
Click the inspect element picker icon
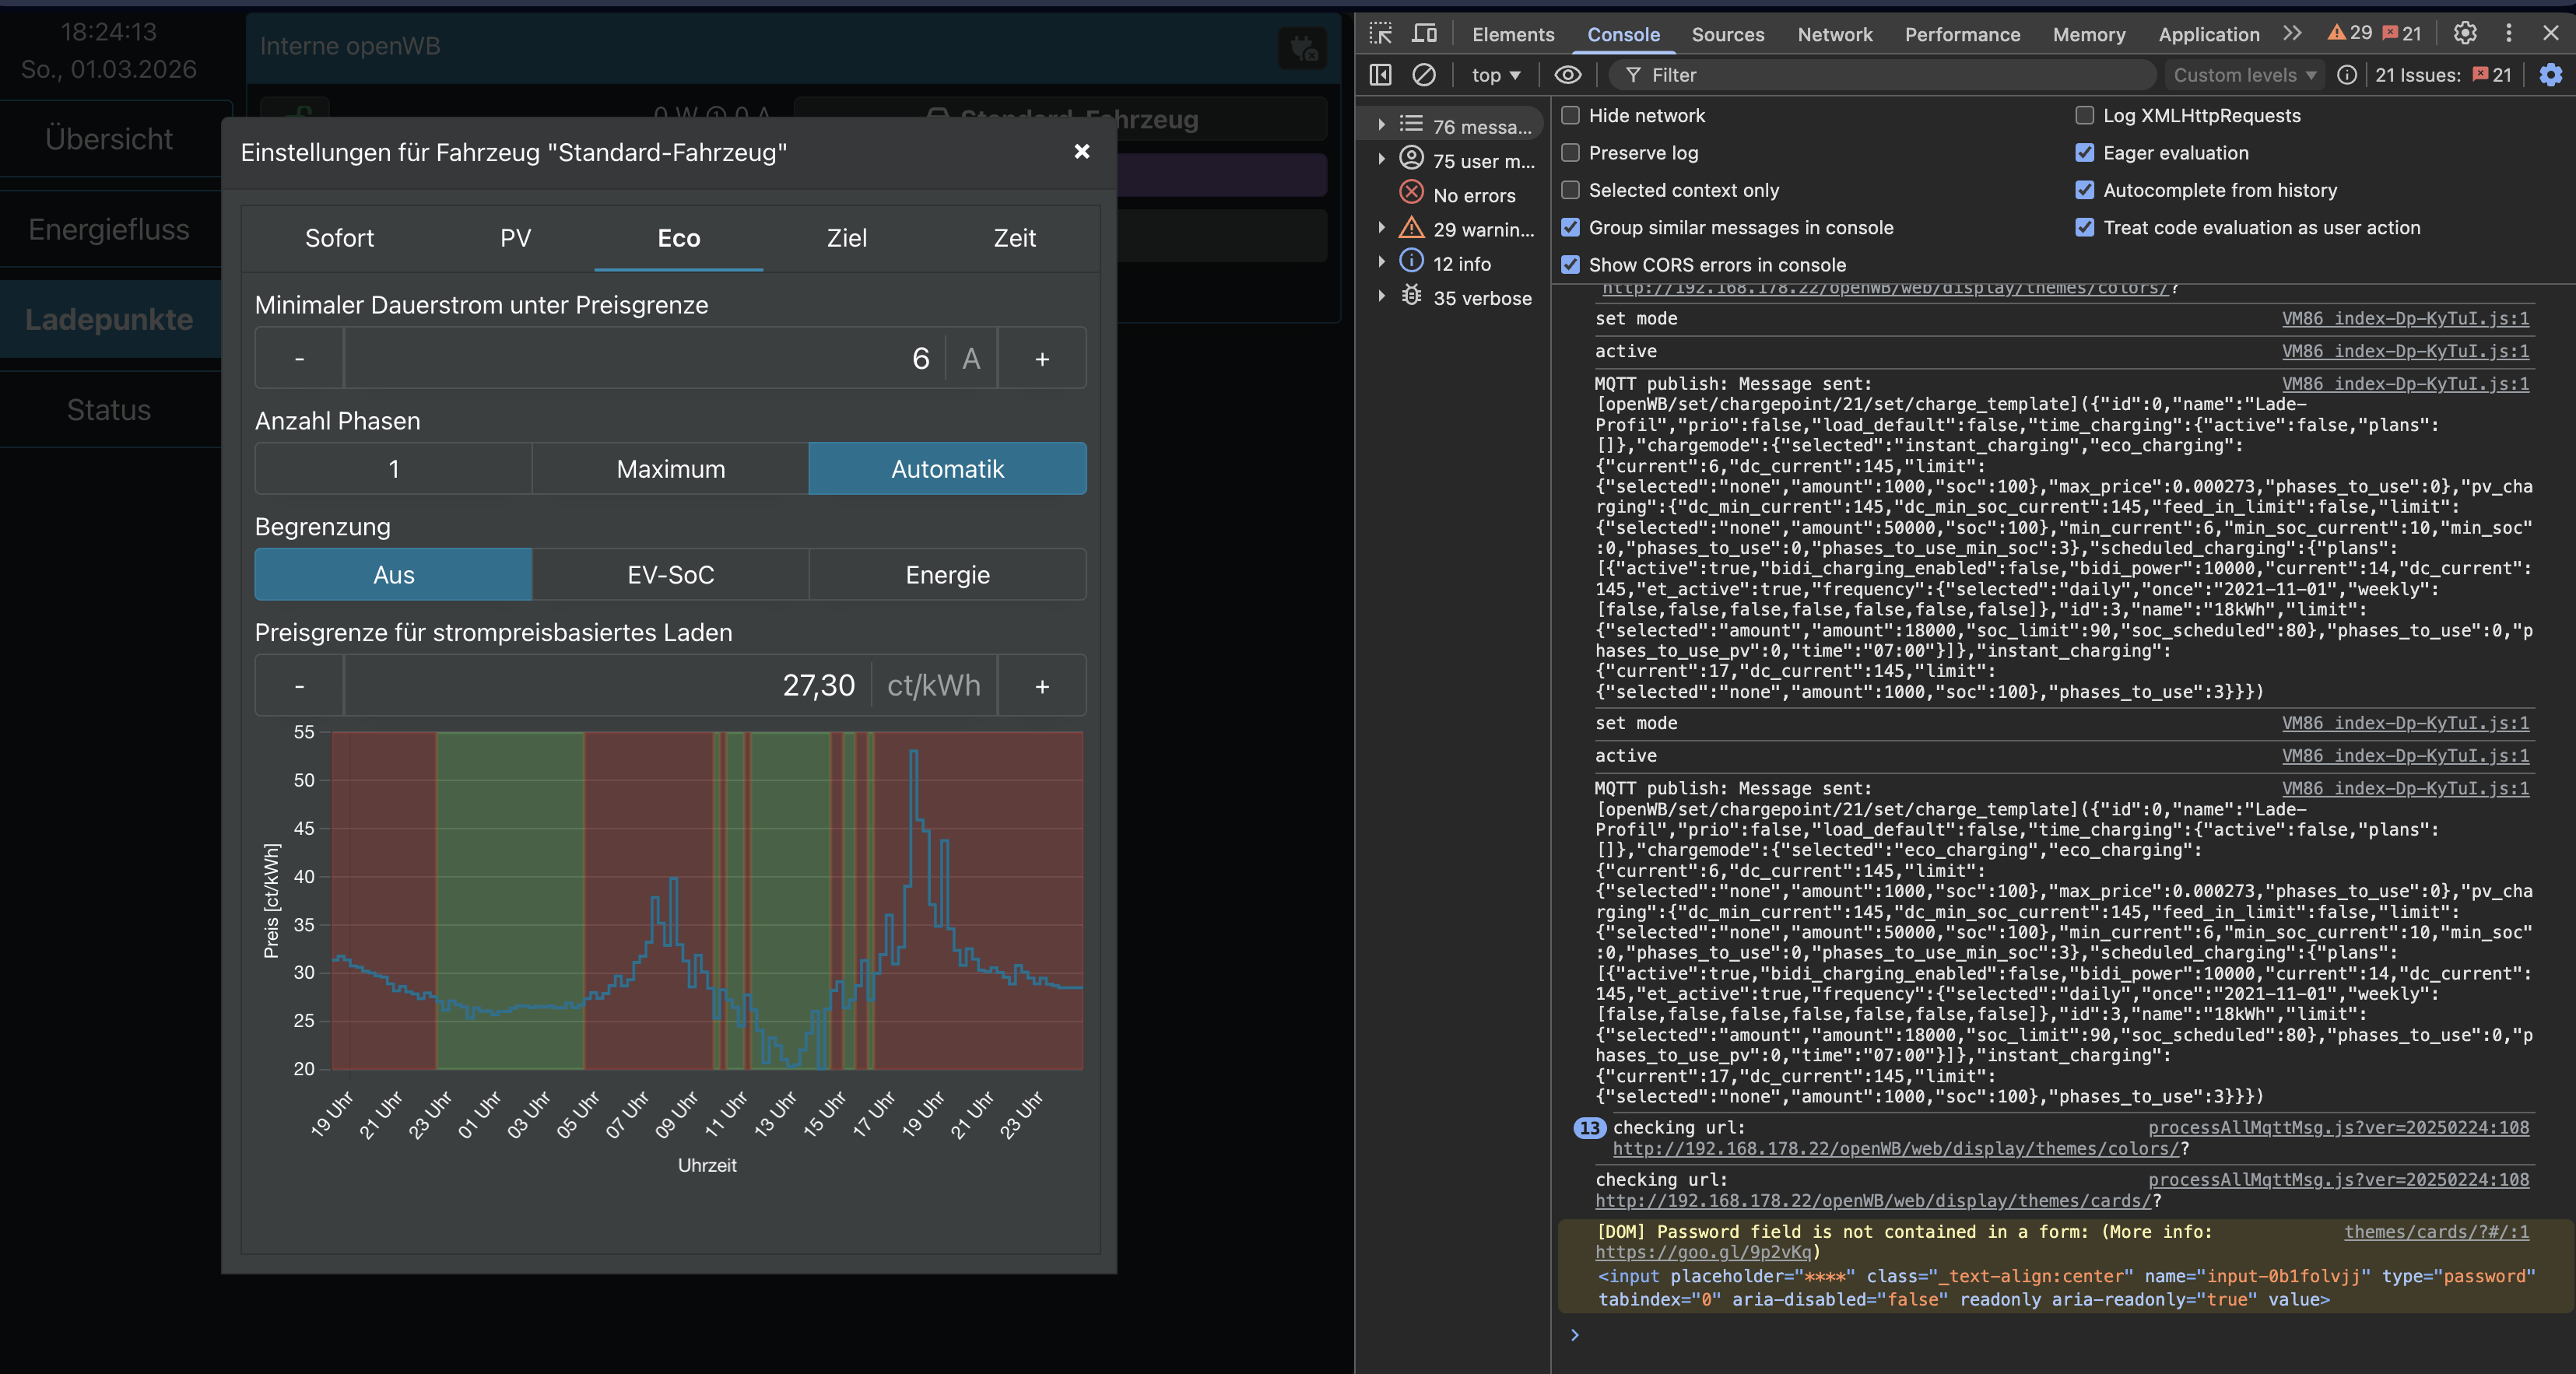tap(1381, 33)
